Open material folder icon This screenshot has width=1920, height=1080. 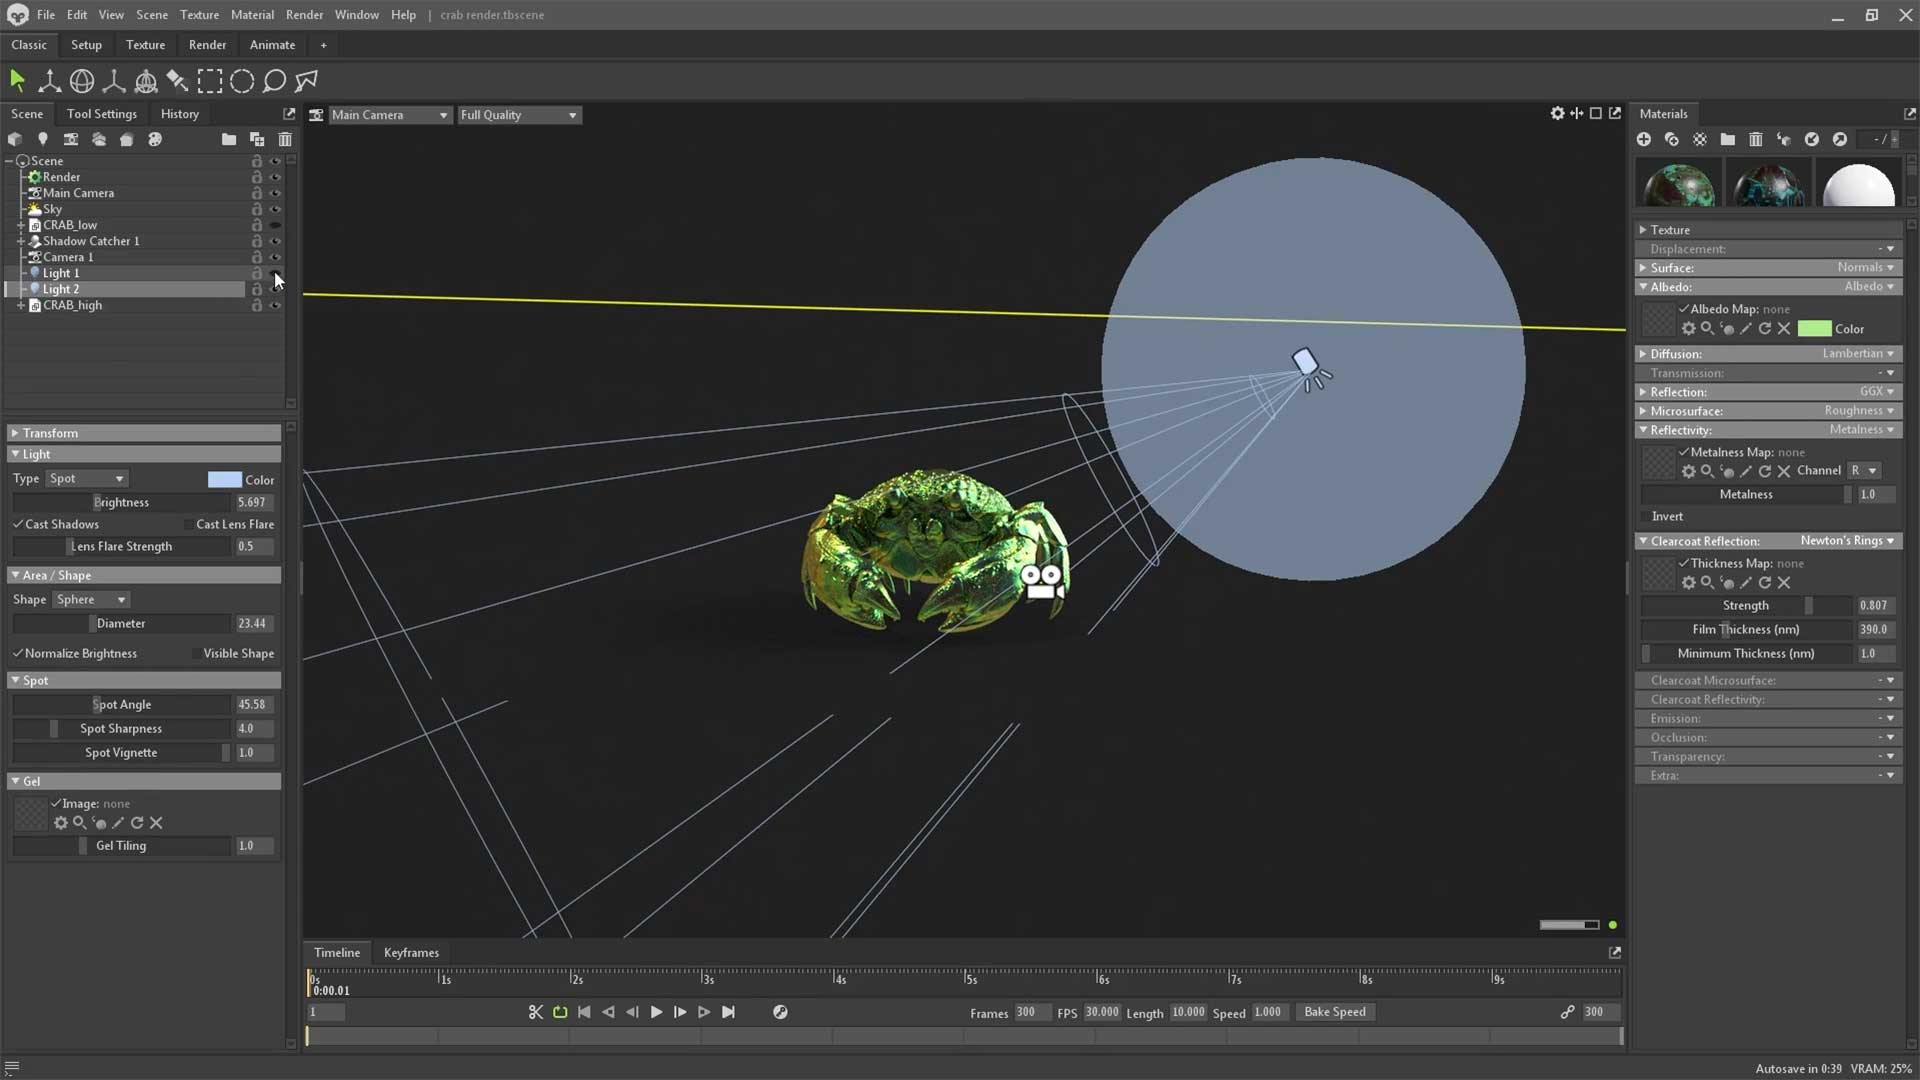(x=1728, y=139)
